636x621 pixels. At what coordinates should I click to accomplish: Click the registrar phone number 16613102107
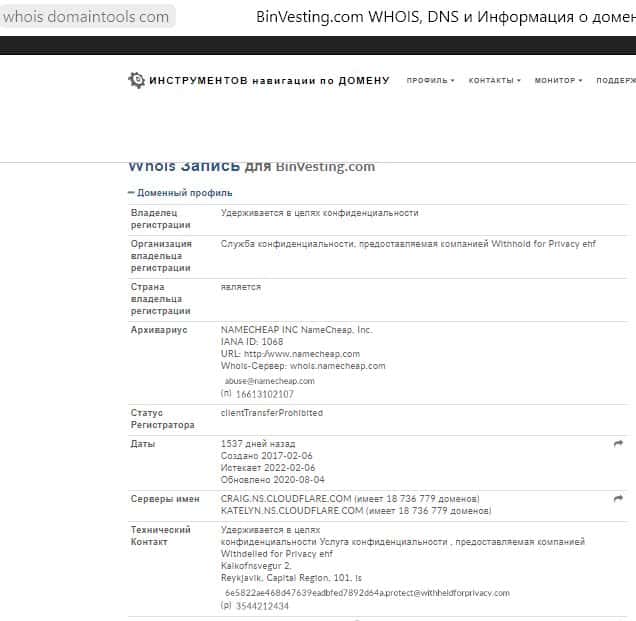coord(264,394)
